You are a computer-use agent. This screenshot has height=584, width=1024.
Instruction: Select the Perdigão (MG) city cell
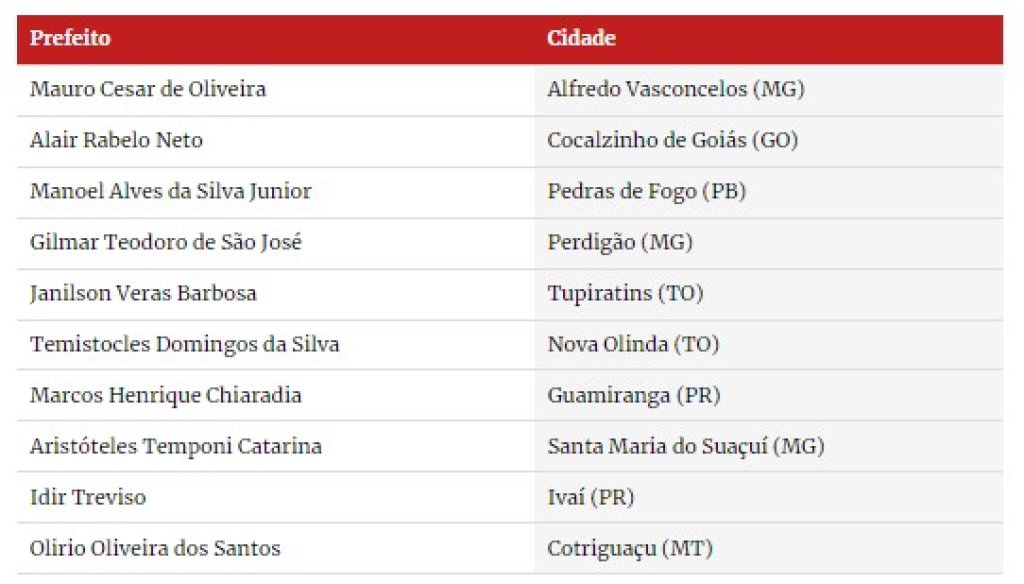(x=620, y=242)
